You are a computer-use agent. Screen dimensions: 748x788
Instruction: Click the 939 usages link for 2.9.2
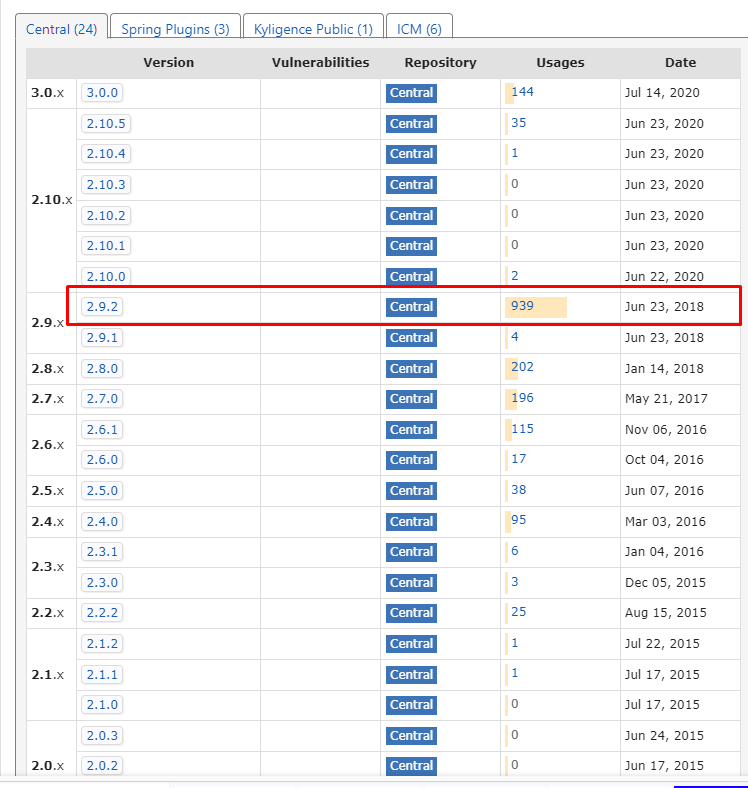coord(522,306)
